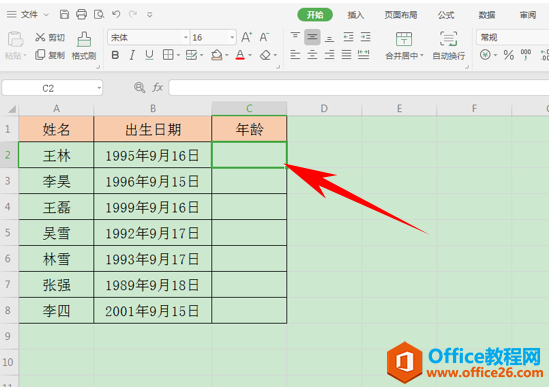Screen dimensions: 550x390
Task: Click distributed alignment icon
Action: (363, 55)
